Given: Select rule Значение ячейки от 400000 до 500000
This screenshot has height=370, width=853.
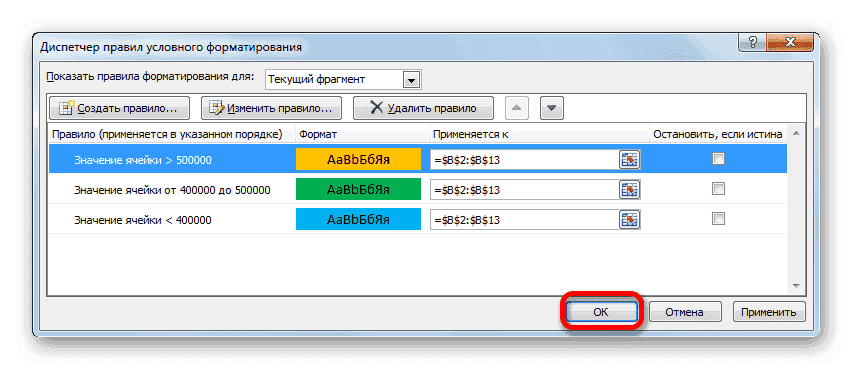Looking at the screenshot, I should [x=172, y=190].
